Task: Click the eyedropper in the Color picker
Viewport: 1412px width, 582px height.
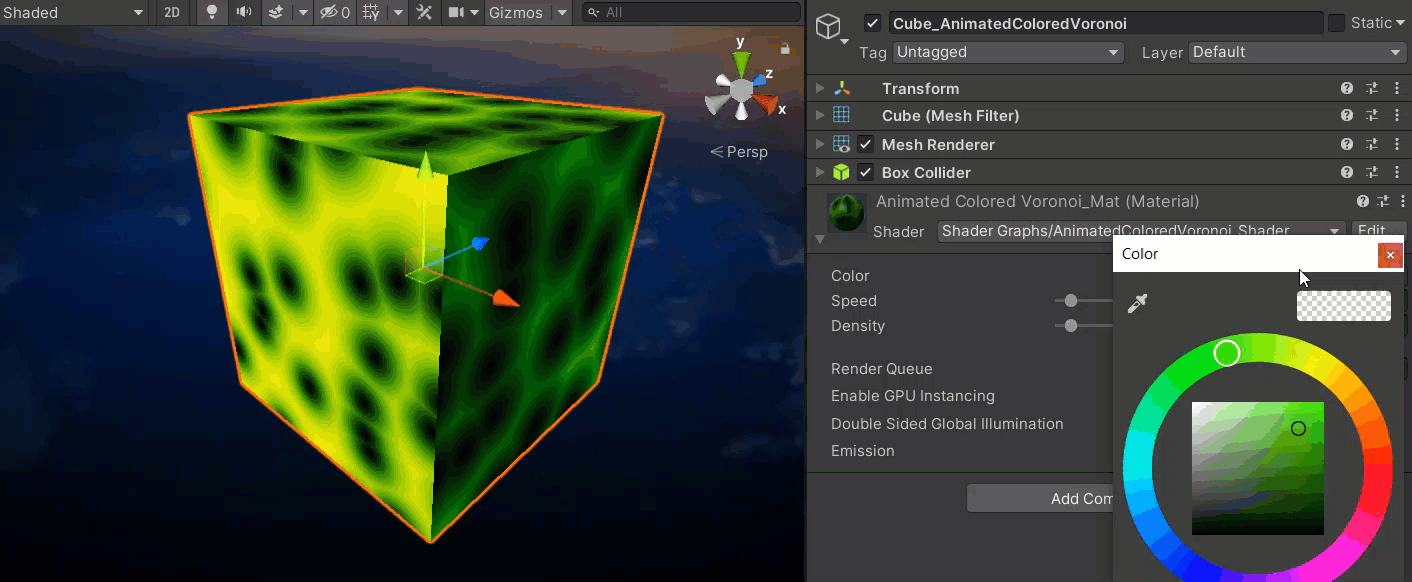Action: click(x=1137, y=304)
